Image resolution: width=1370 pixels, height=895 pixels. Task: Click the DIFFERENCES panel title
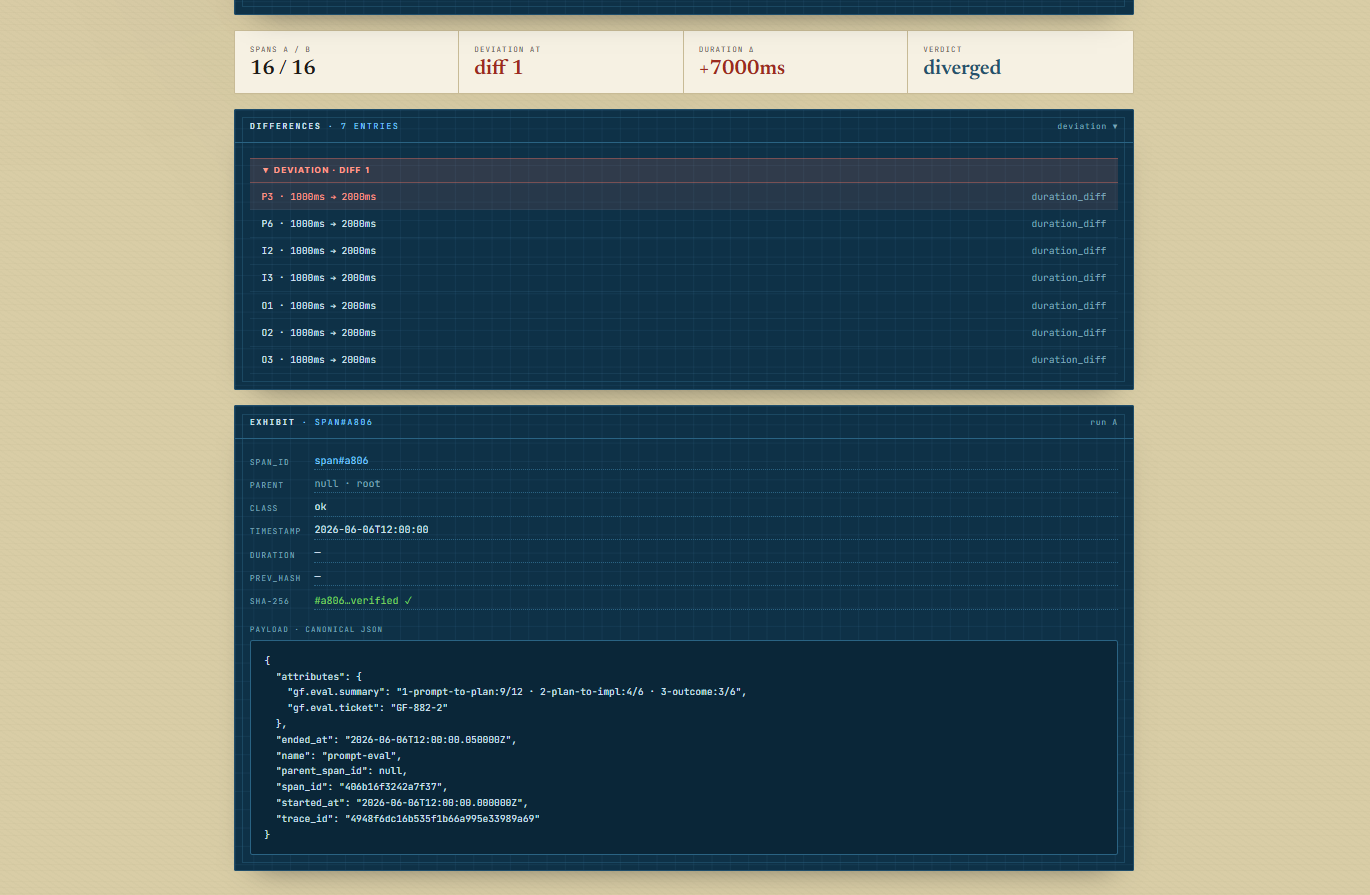point(285,126)
